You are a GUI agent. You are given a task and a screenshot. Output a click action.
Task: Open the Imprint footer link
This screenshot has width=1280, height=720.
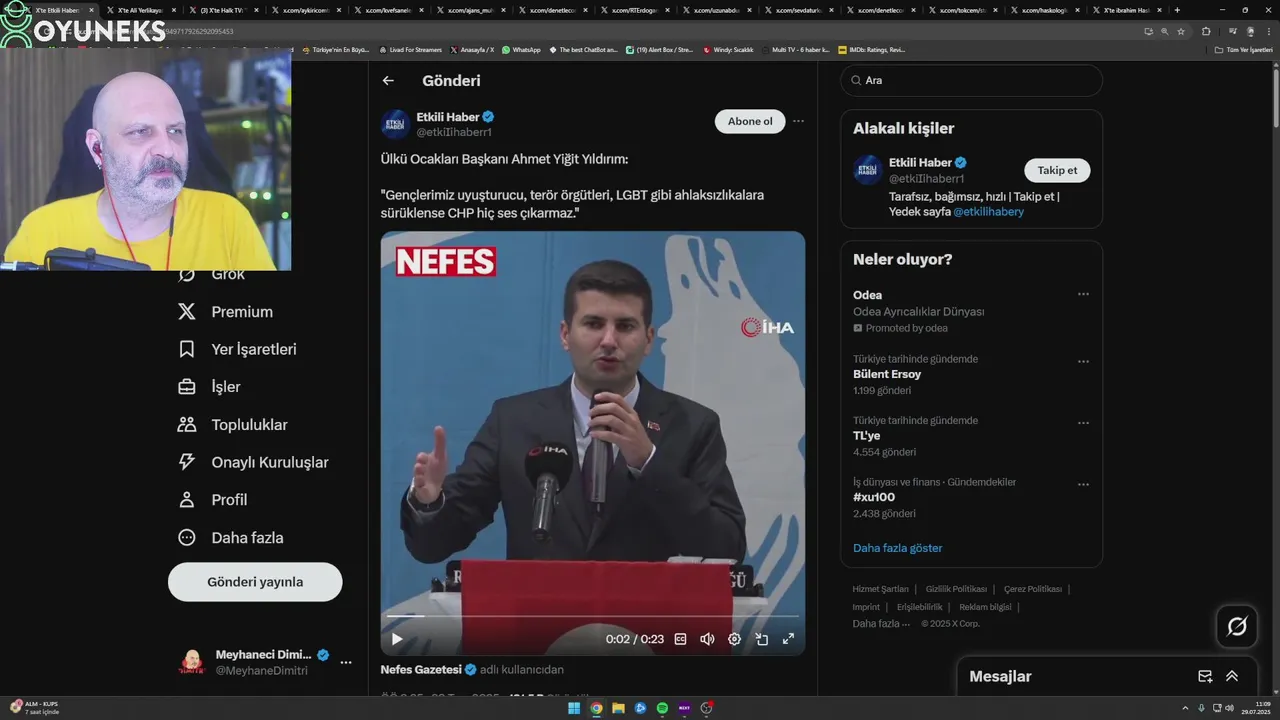tap(866, 607)
